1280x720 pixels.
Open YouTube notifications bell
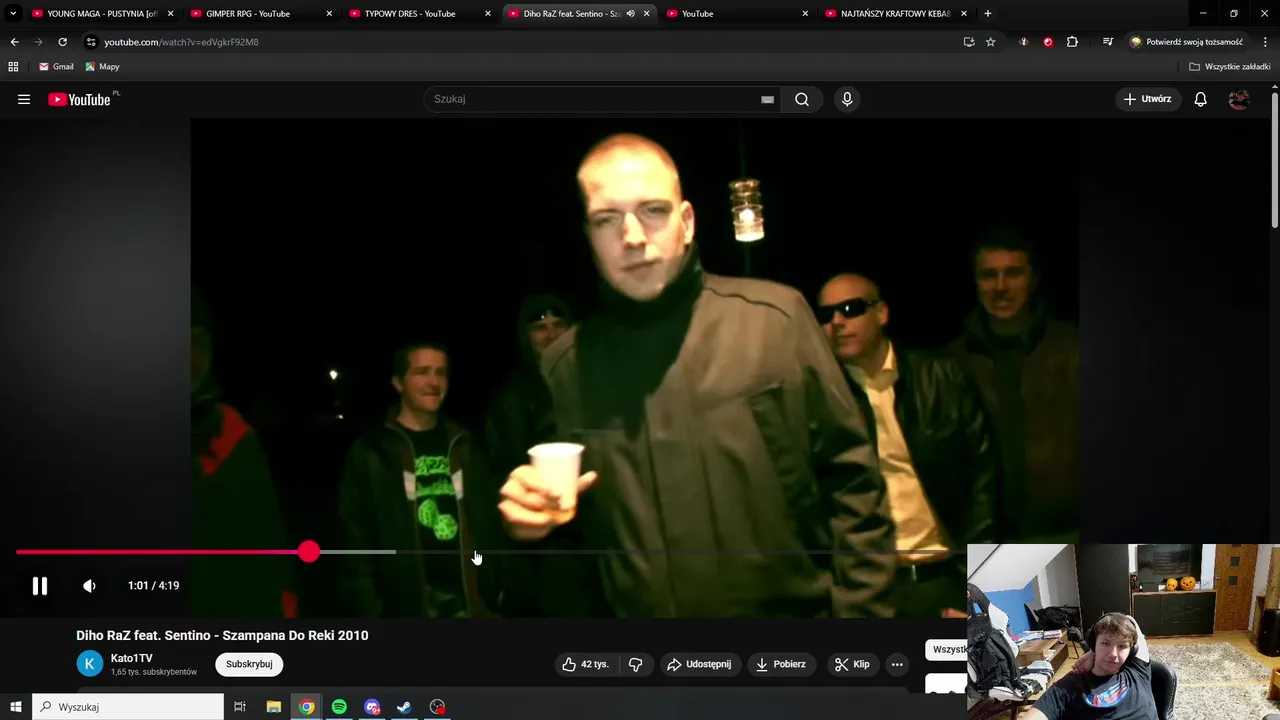tap(1201, 99)
